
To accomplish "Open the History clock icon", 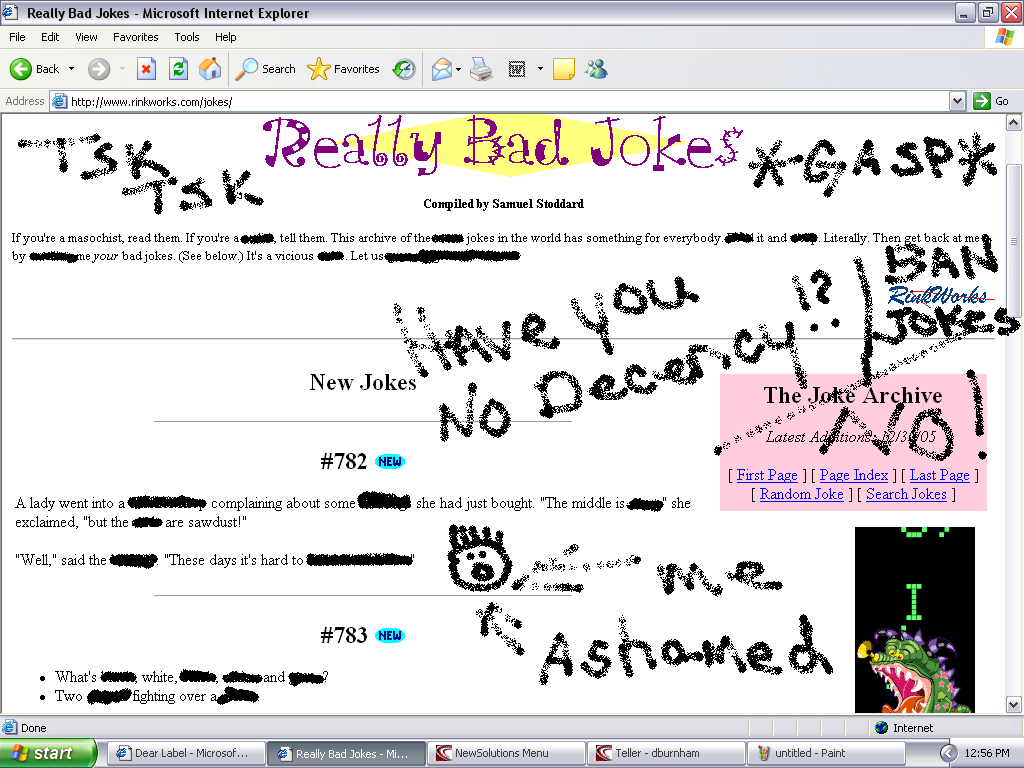I will [x=404, y=69].
